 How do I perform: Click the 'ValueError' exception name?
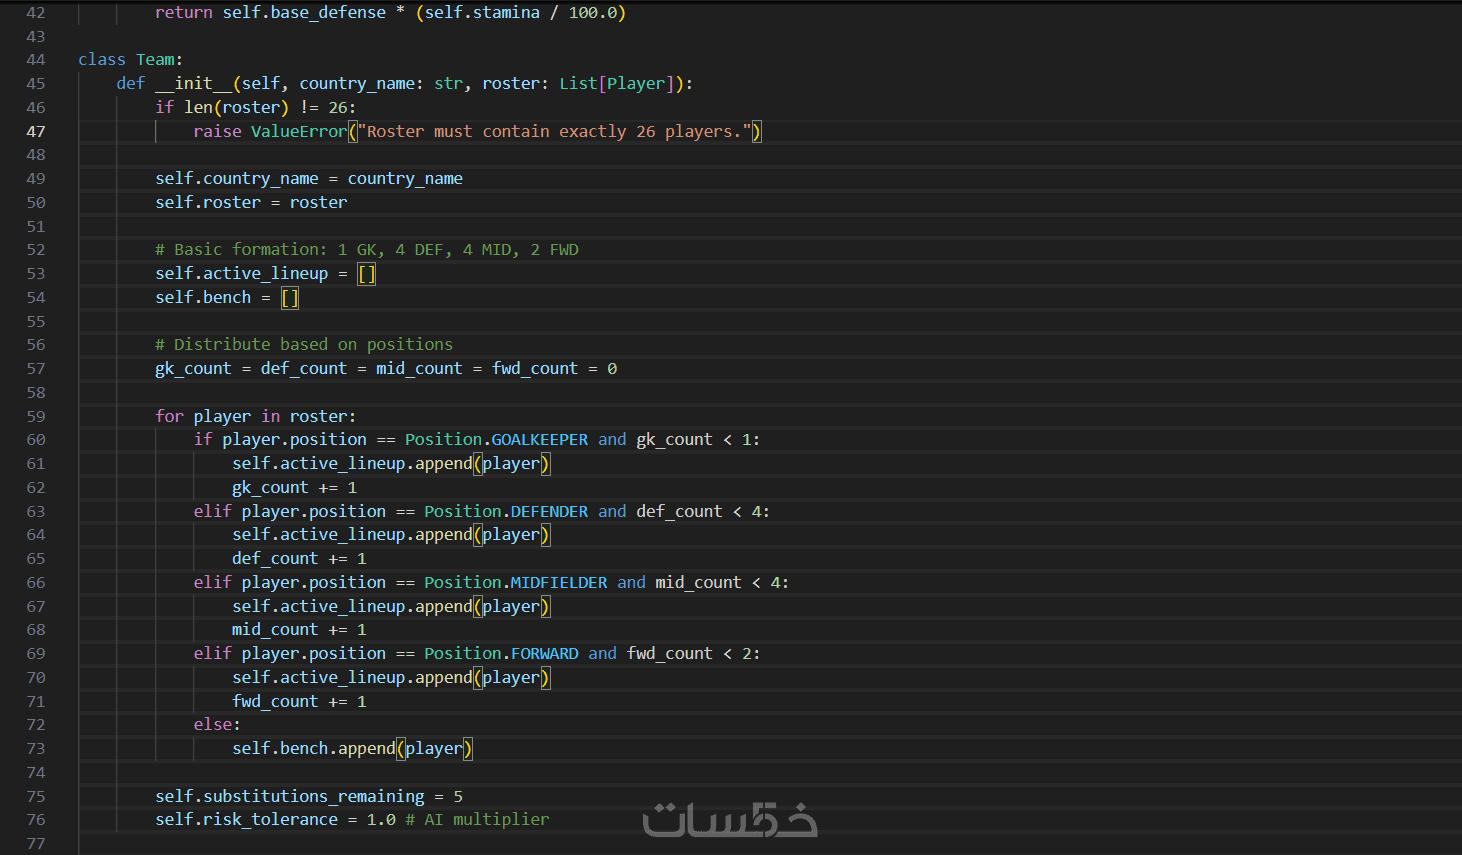[x=299, y=131]
